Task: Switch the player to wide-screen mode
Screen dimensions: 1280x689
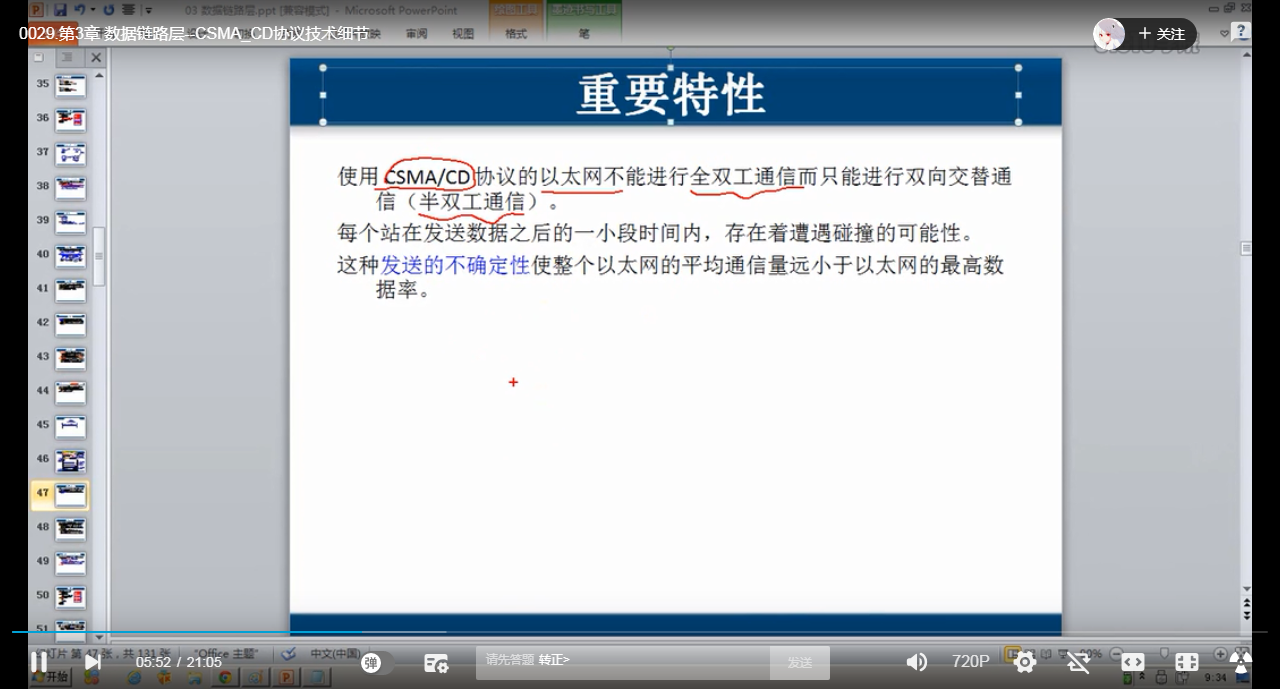Action: coord(1133,661)
